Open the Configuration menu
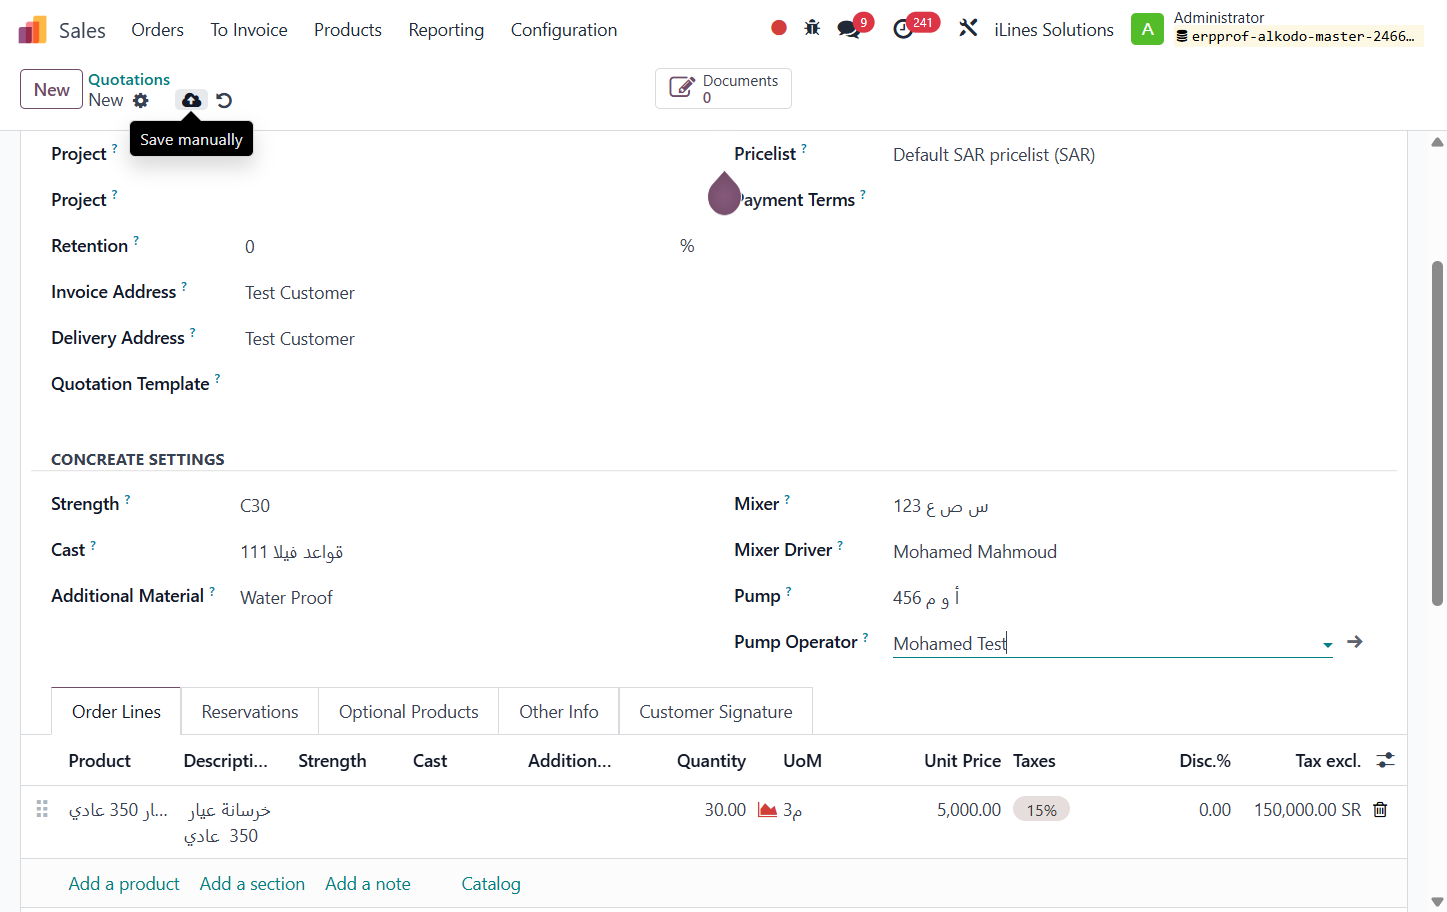Screen dimensions: 1447x912 point(564,30)
